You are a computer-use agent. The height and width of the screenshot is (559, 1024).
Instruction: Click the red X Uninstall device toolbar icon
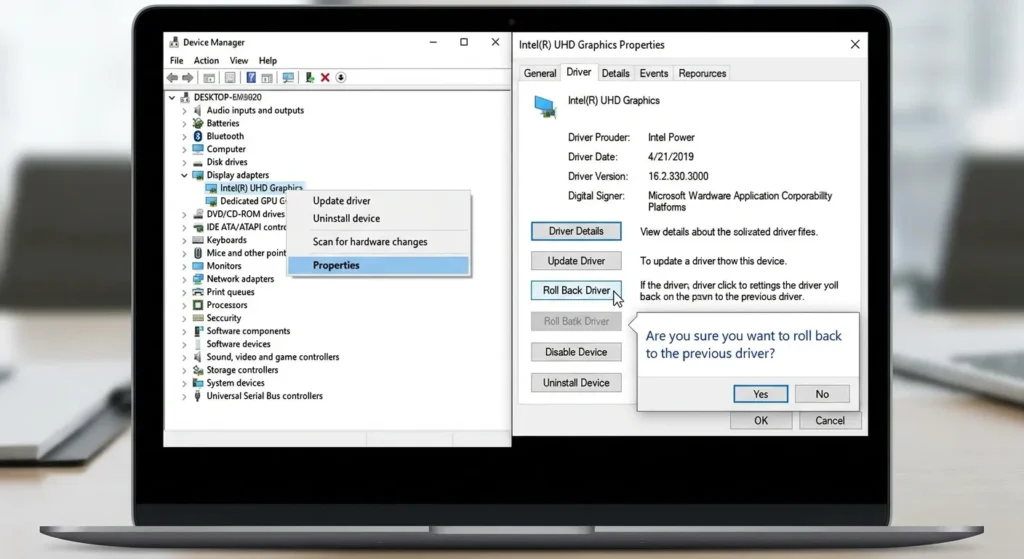[x=325, y=78]
